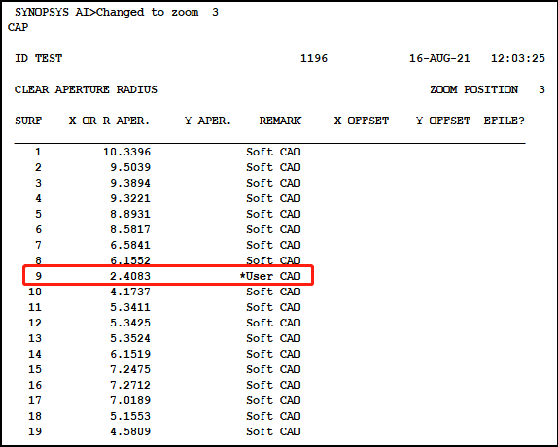Click 'Soft CAO' remark on the 9.5039 row
Viewport: 558px width, 447px height.
pos(273,167)
